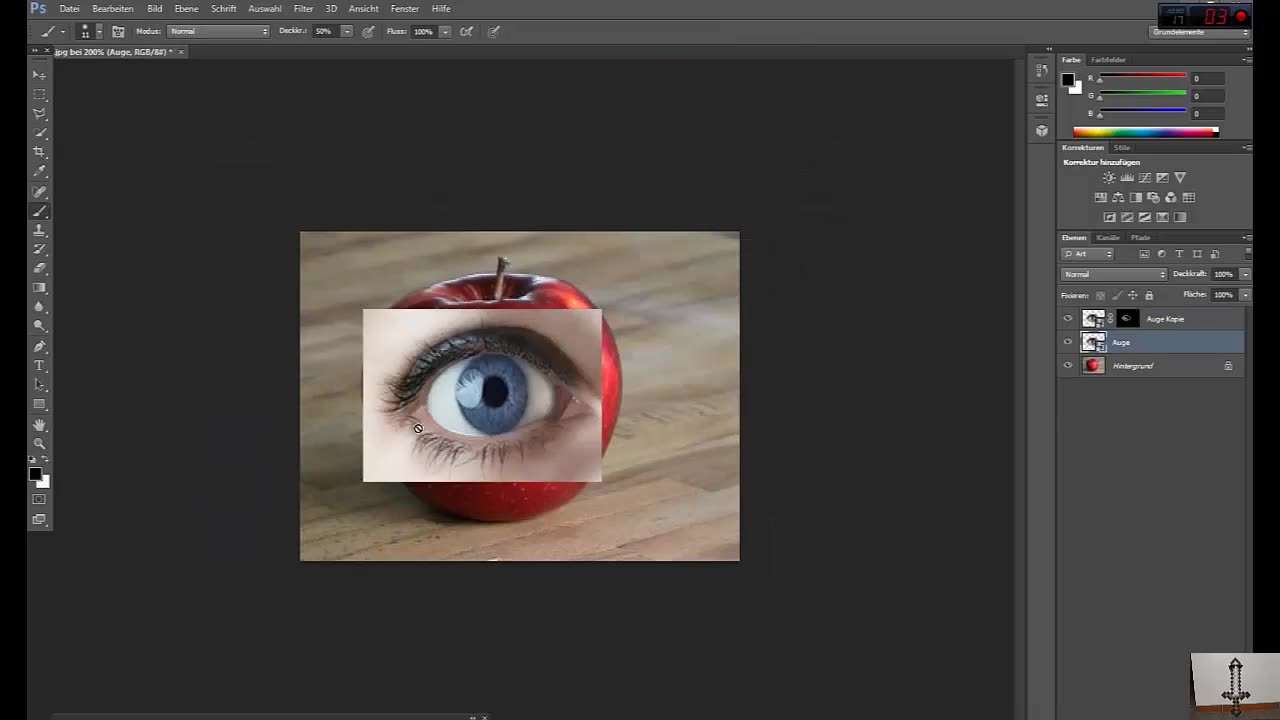
Task: Open the Bearbeiten menu
Action: point(113,9)
